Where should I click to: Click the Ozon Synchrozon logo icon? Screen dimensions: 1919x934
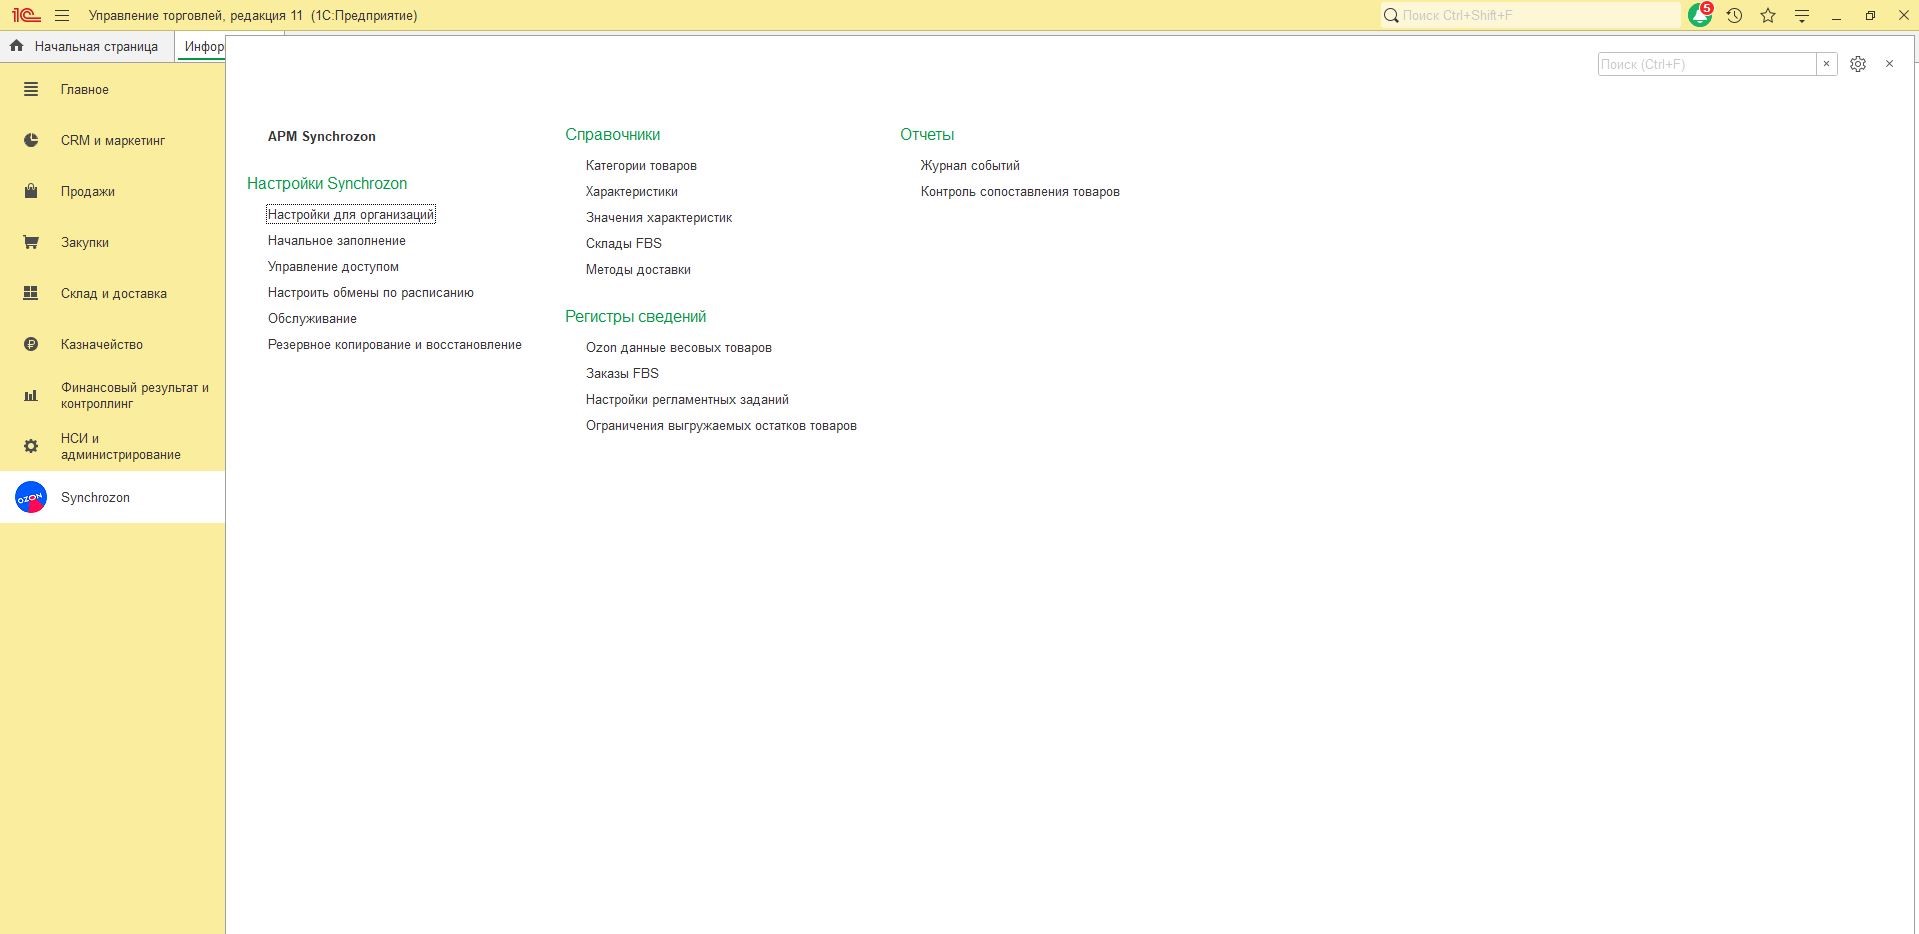tap(31, 497)
